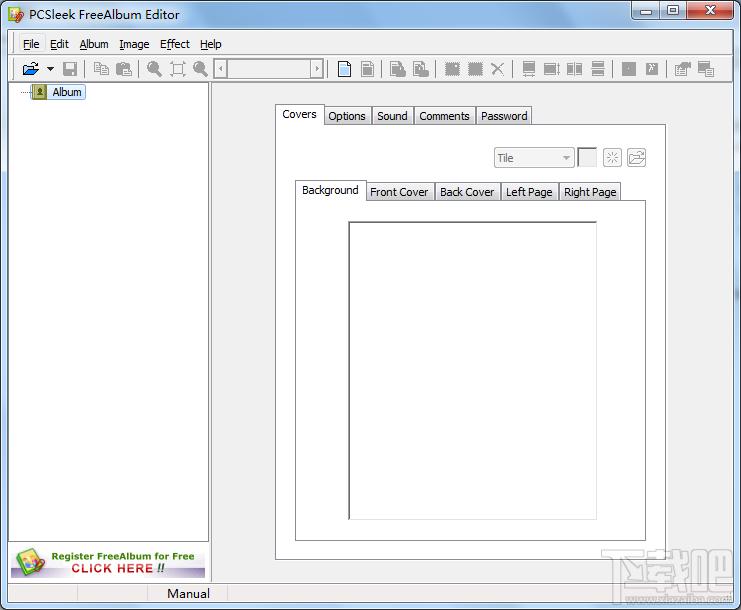This screenshot has height=610, width=741.
Task: Click the zoom slider track in toolbar
Action: (268, 69)
